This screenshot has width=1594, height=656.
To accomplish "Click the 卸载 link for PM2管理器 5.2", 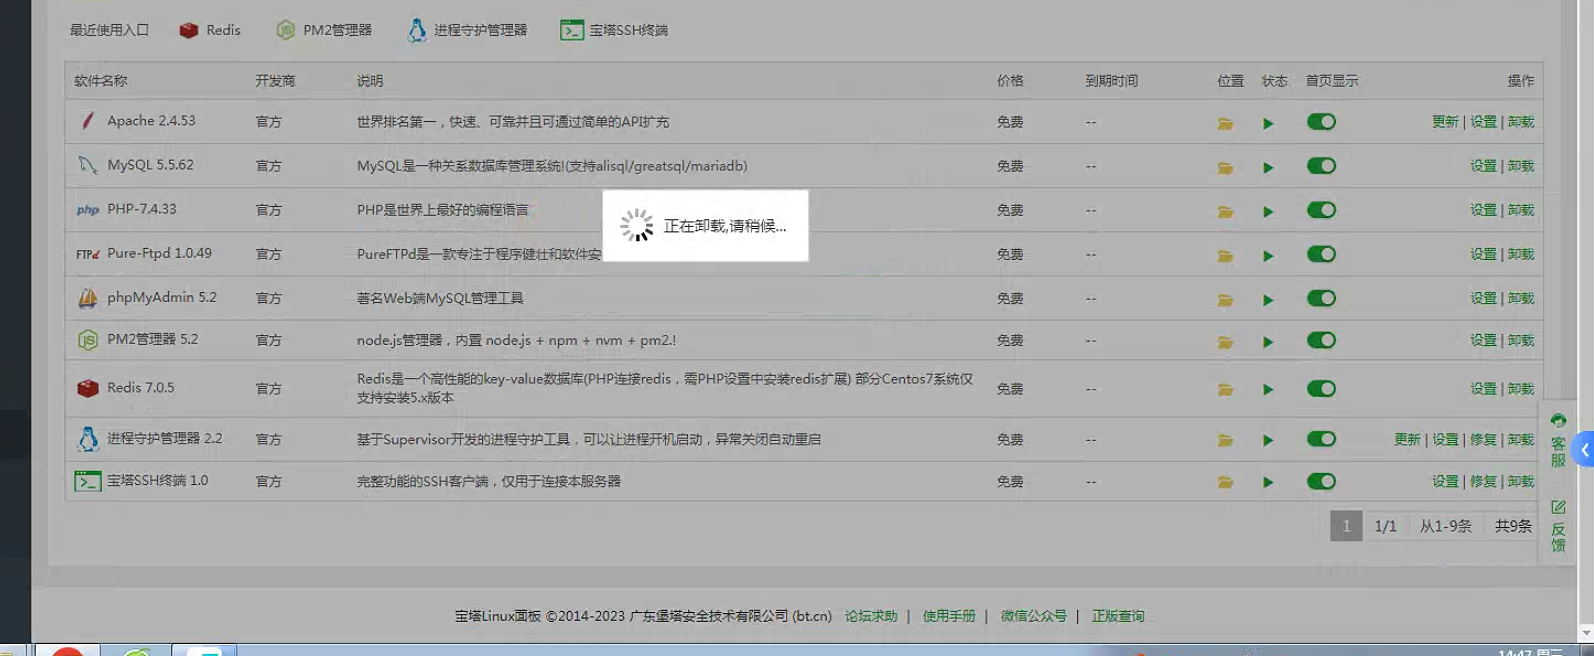I will (1521, 340).
